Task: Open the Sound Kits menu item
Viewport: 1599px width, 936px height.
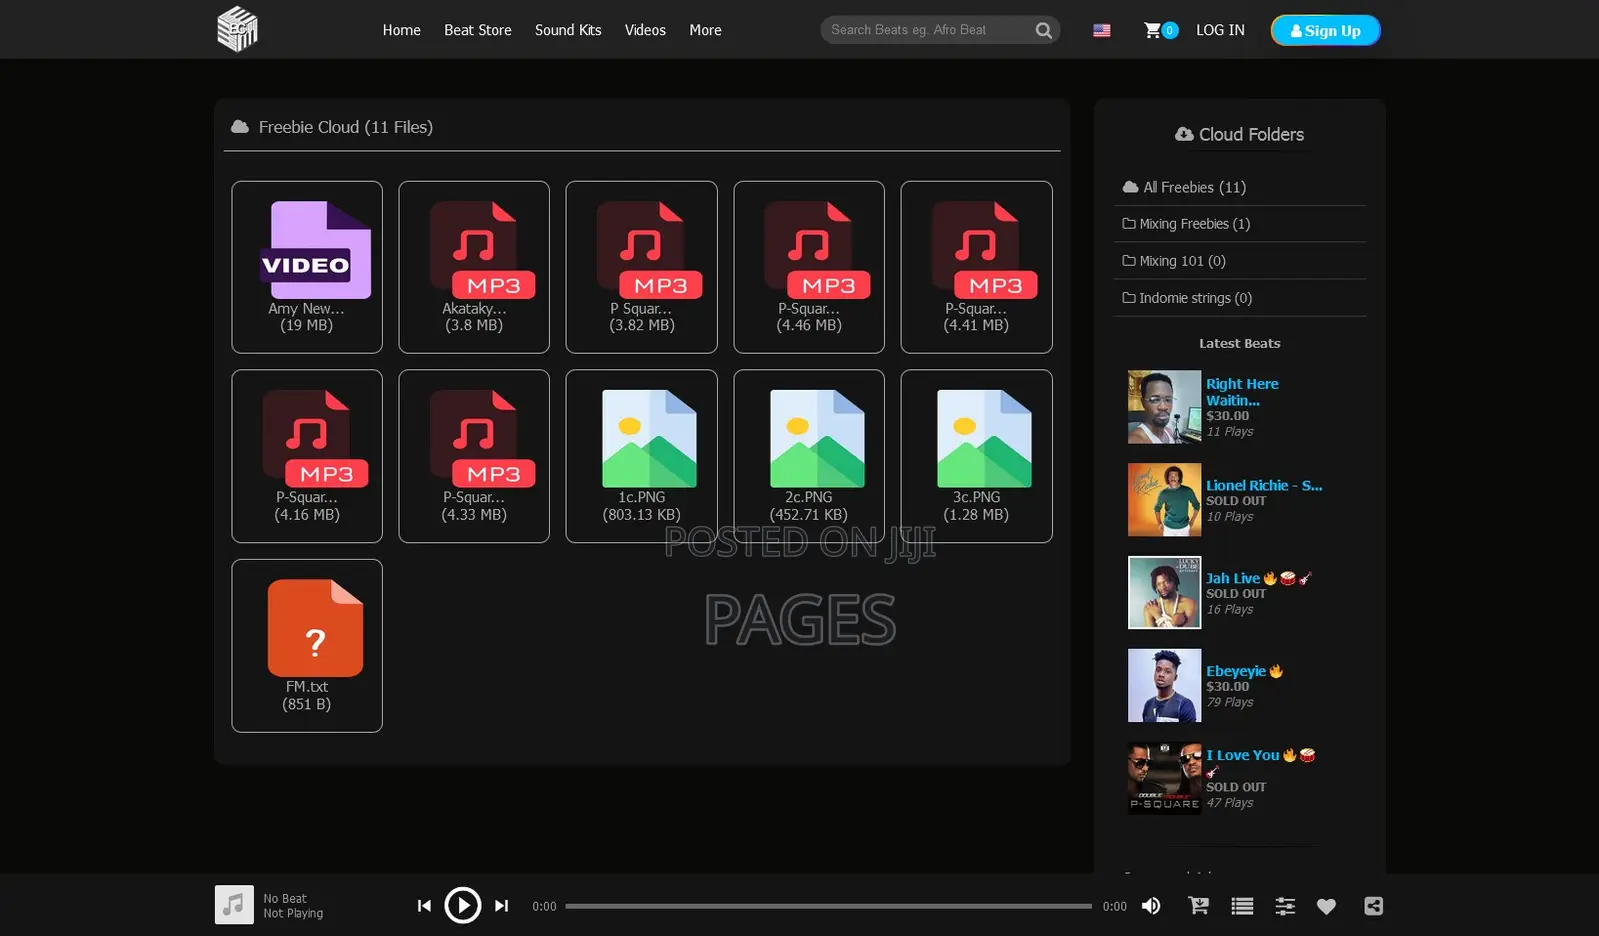Action: tap(568, 30)
